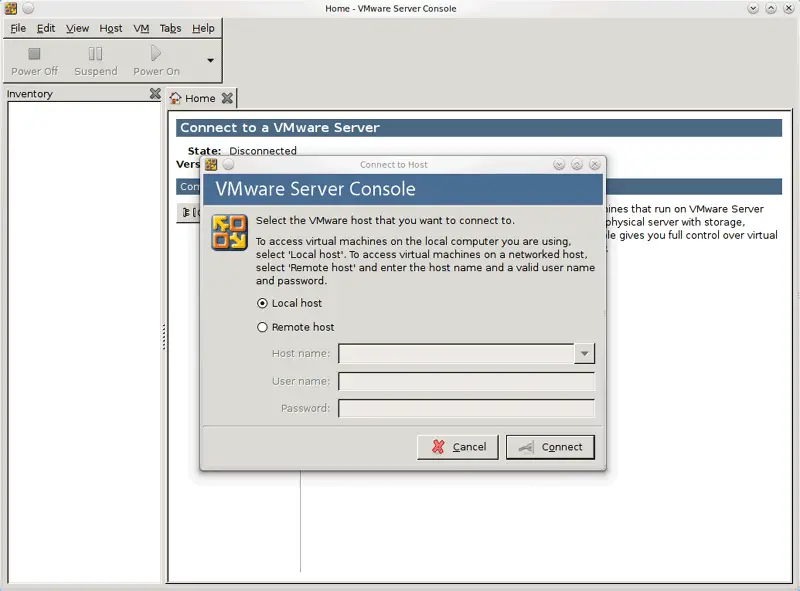Click the Power Off toolbar button
This screenshot has height=591, width=800.
pyautogui.click(x=35, y=61)
